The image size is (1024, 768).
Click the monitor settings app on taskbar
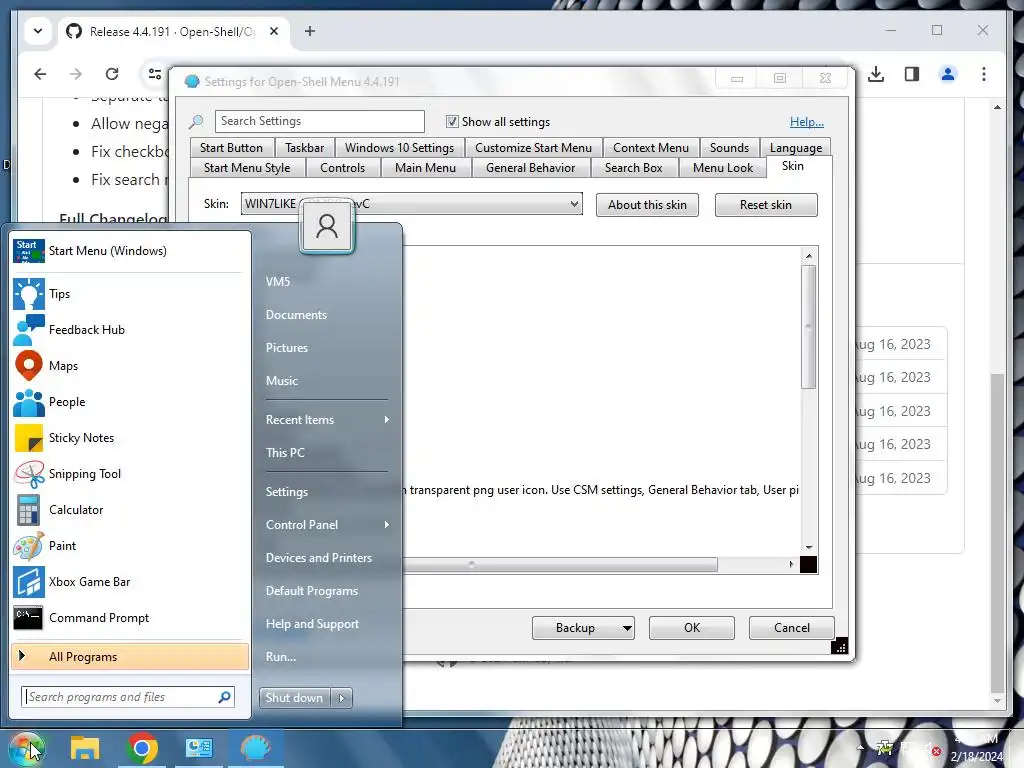point(199,748)
